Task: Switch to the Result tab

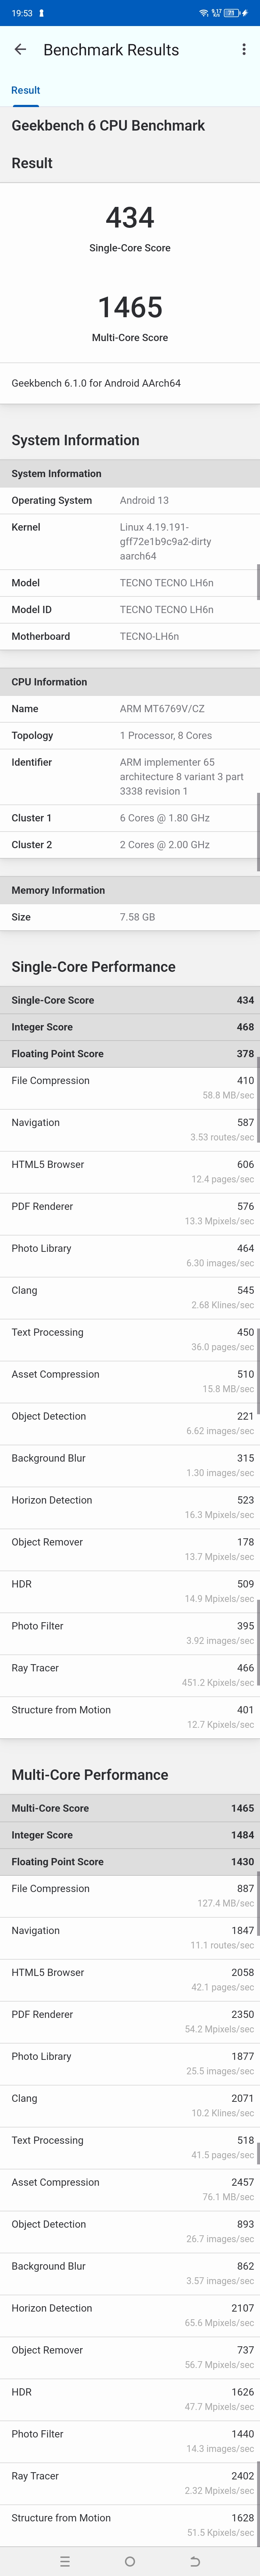Action: [x=26, y=90]
